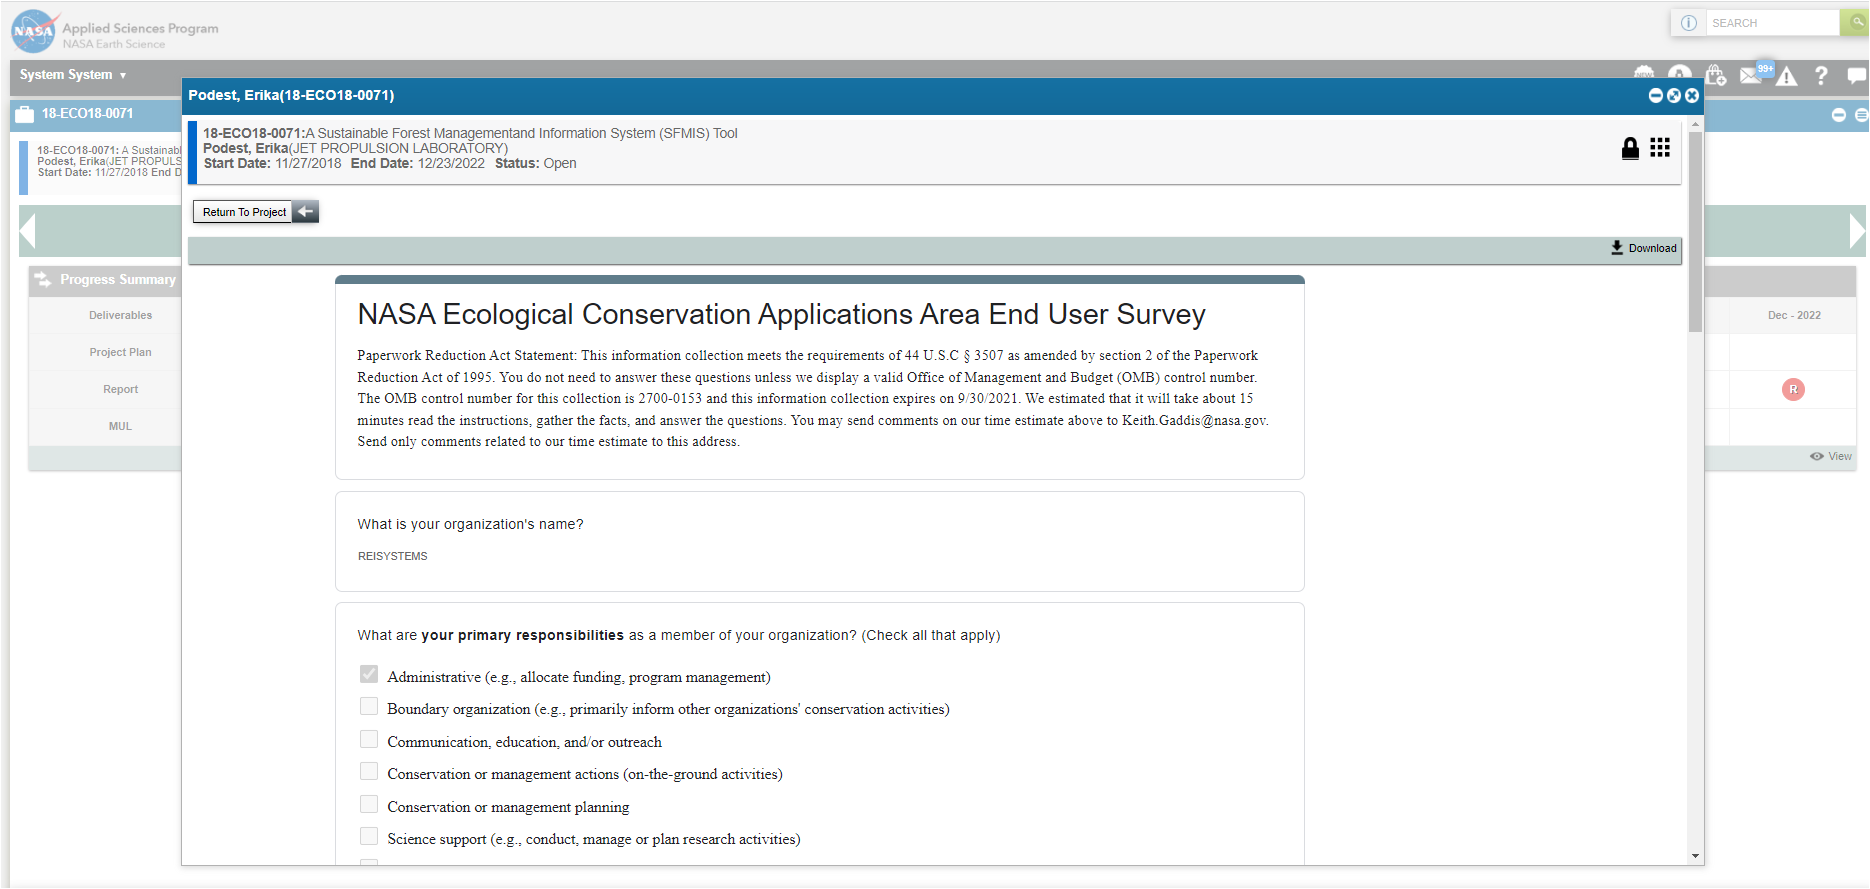This screenshot has height=889, width=1870.
Task: Open the mail inbox with 99+ badge
Action: click(x=1752, y=75)
